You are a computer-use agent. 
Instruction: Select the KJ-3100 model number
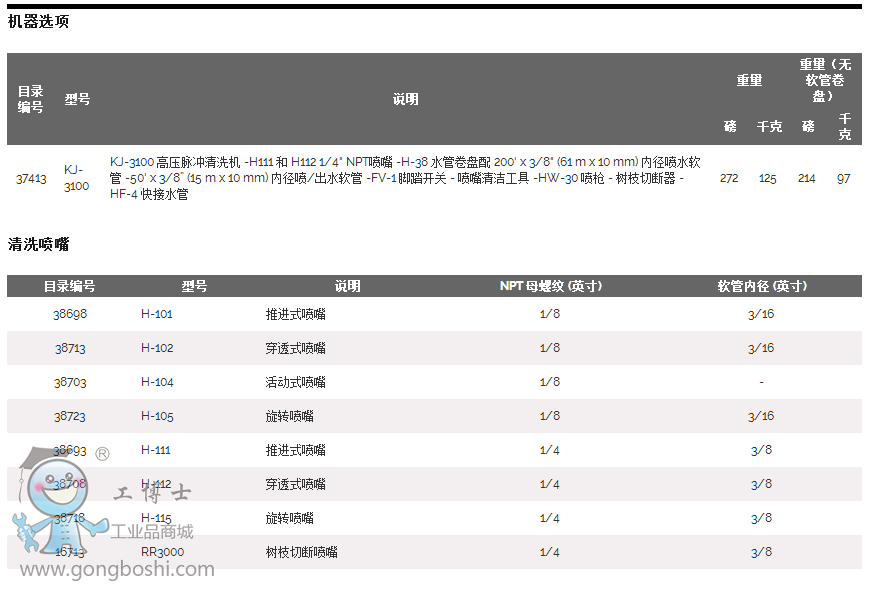pos(76,178)
